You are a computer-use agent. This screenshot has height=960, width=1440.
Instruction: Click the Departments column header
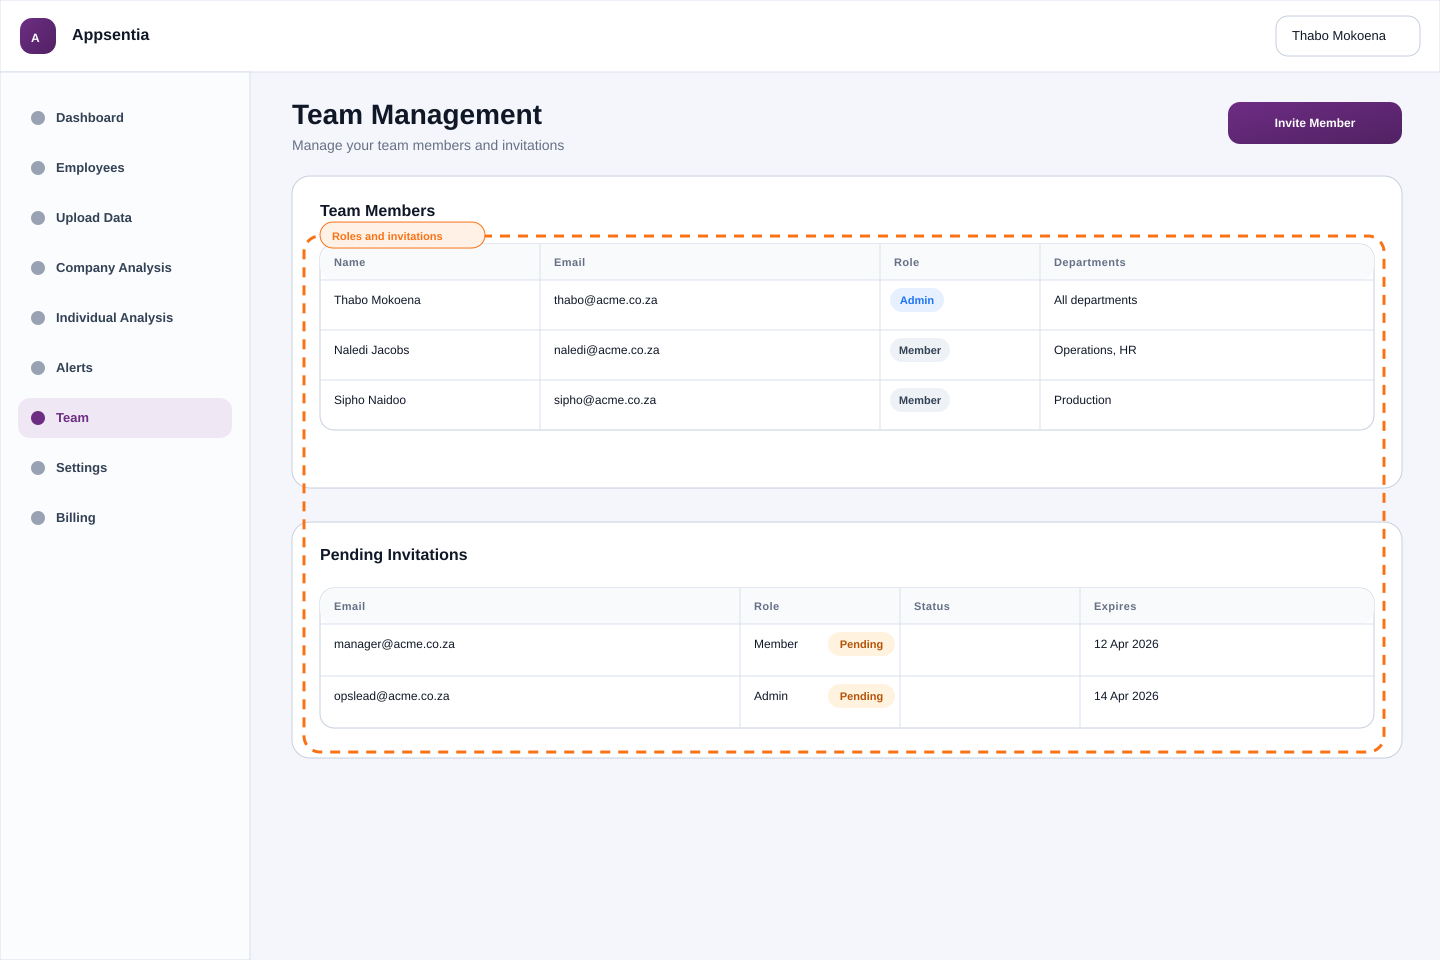(x=1090, y=262)
